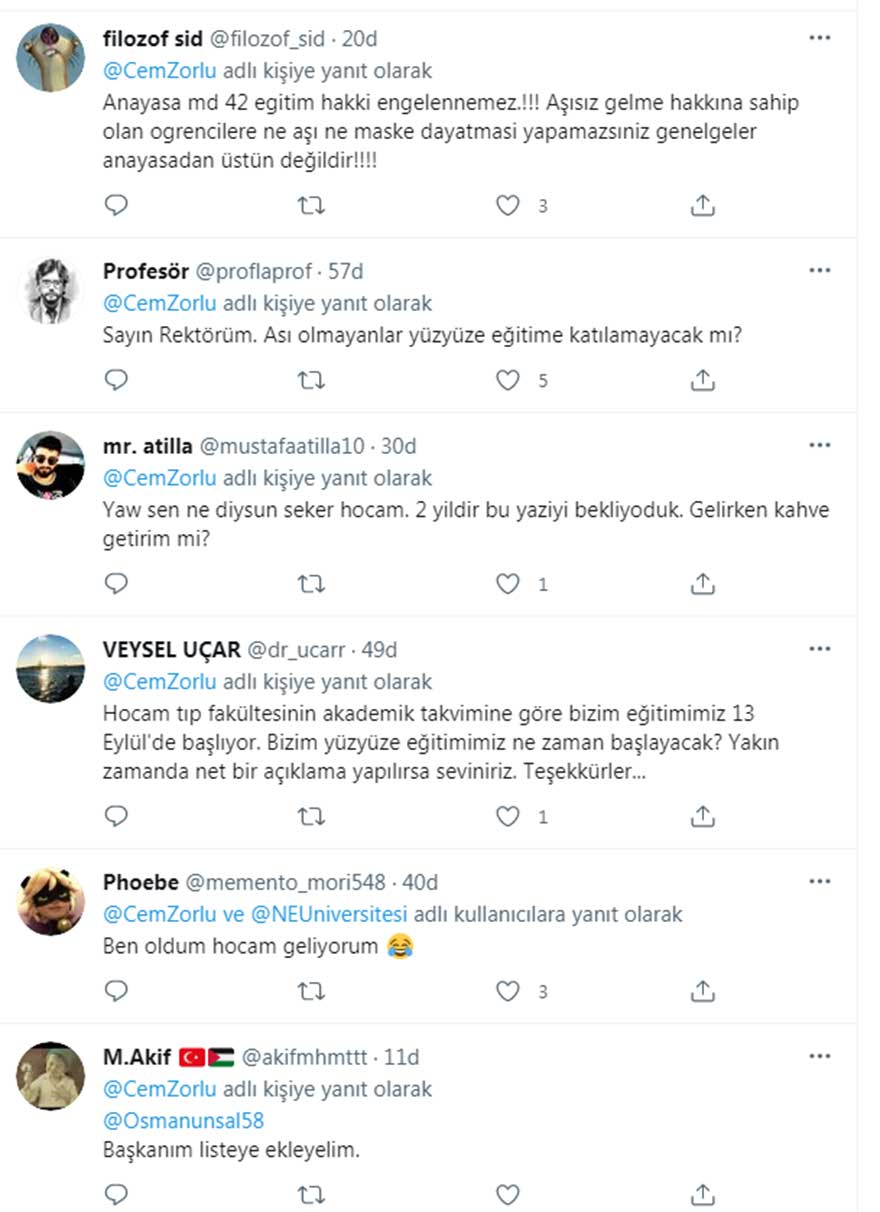Image resolution: width=880 pixels, height=1212 pixels.
Task: Toggle like on Profesör's reply
Action: [508, 380]
